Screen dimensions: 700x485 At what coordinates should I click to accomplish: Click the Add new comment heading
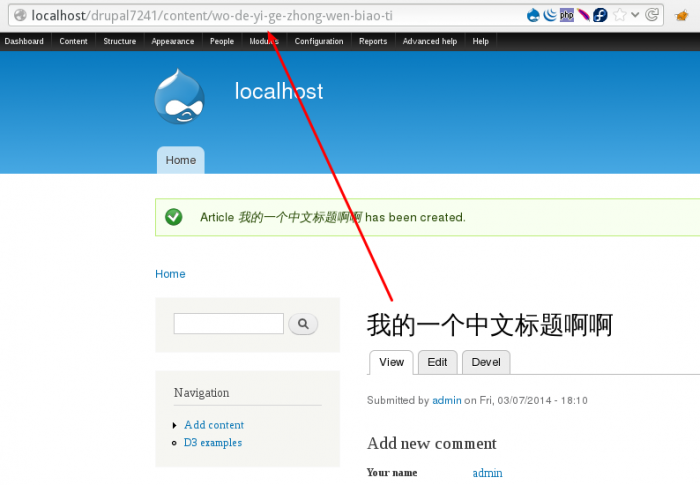coord(432,443)
